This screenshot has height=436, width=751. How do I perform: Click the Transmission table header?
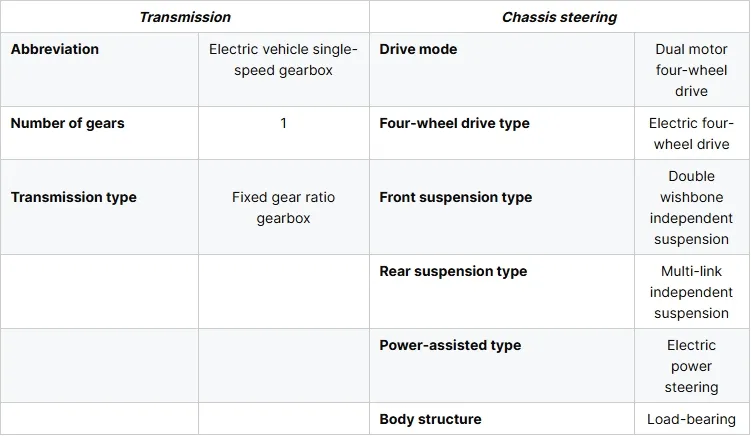coord(185,17)
